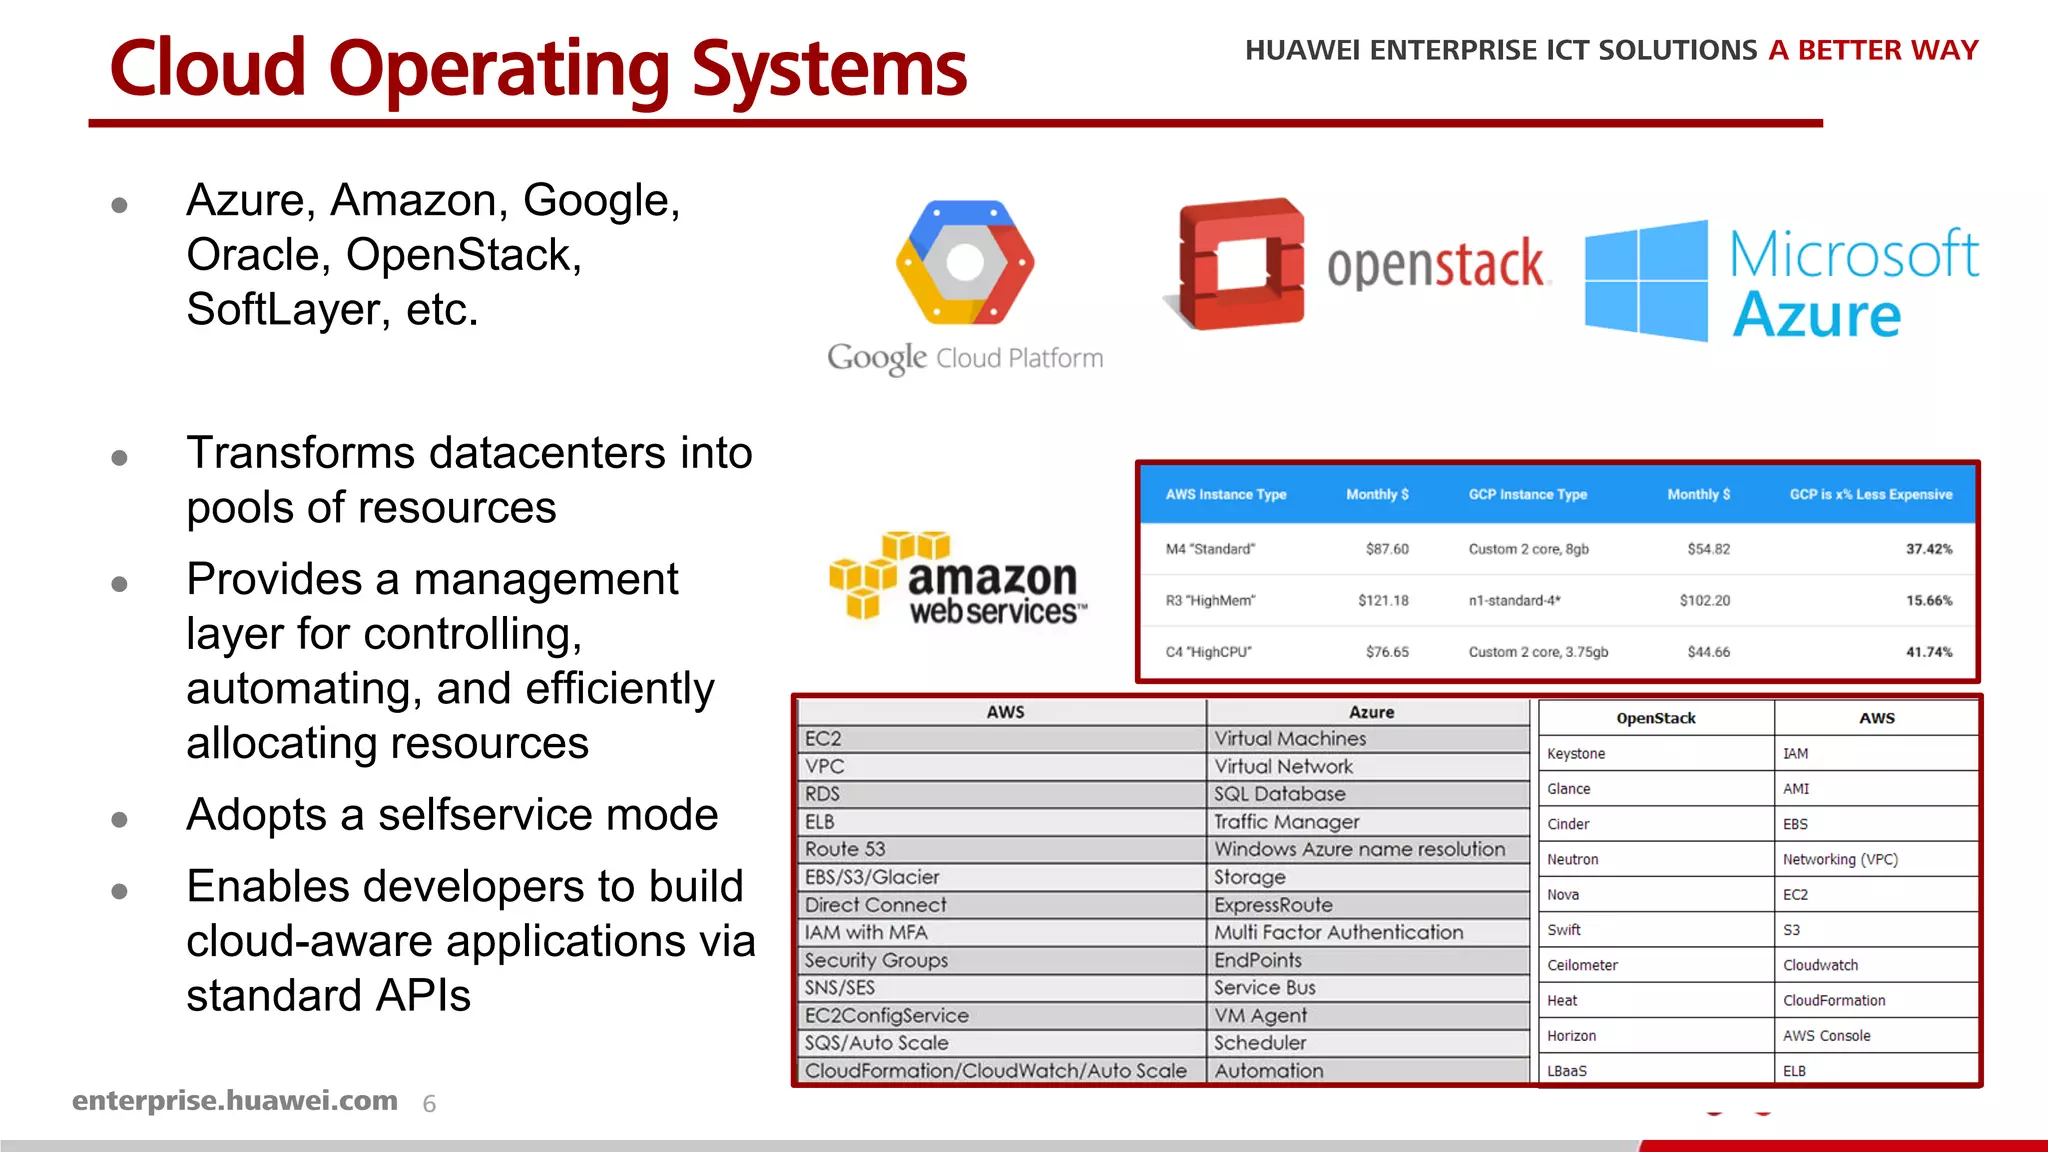2048x1152 pixels.
Task: Click the 'Custom 2 core, 8gb' cell
Action: click(x=1528, y=549)
